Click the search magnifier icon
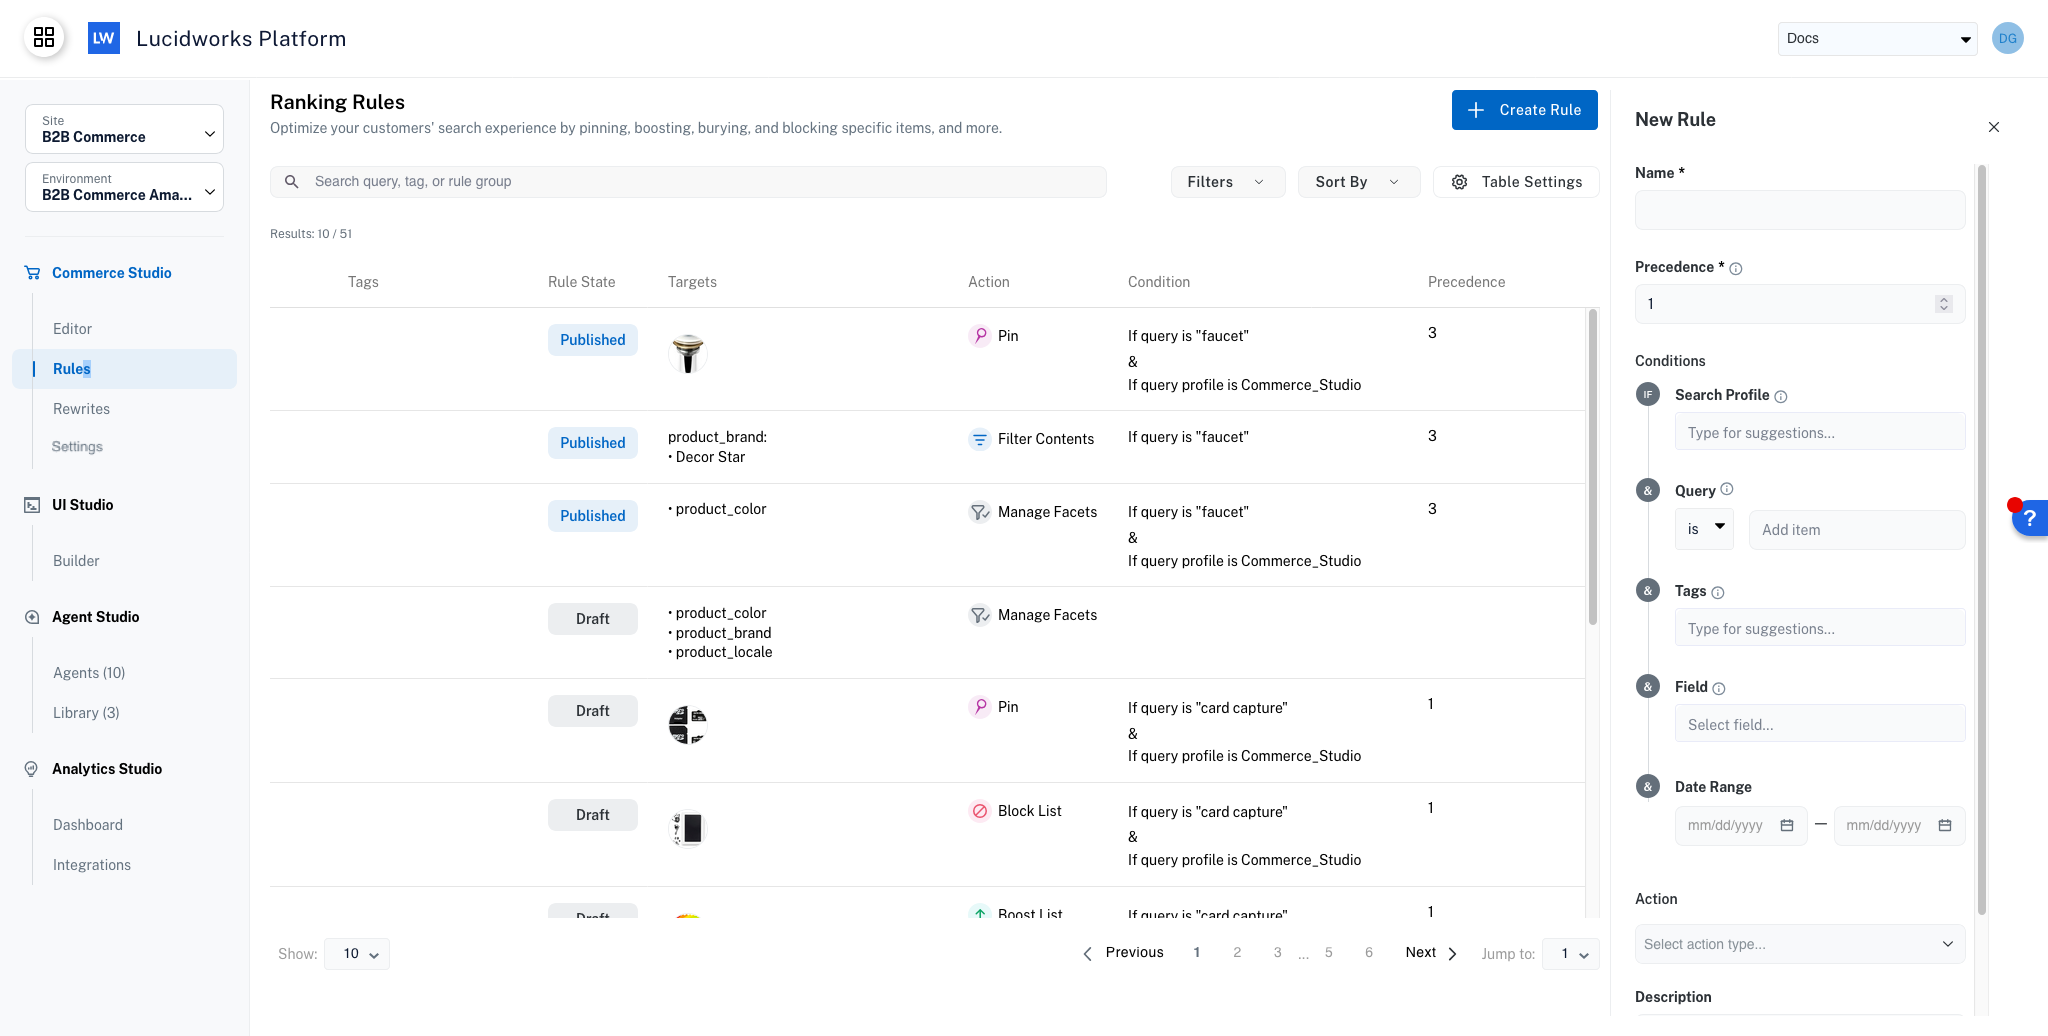 [x=292, y=181]
